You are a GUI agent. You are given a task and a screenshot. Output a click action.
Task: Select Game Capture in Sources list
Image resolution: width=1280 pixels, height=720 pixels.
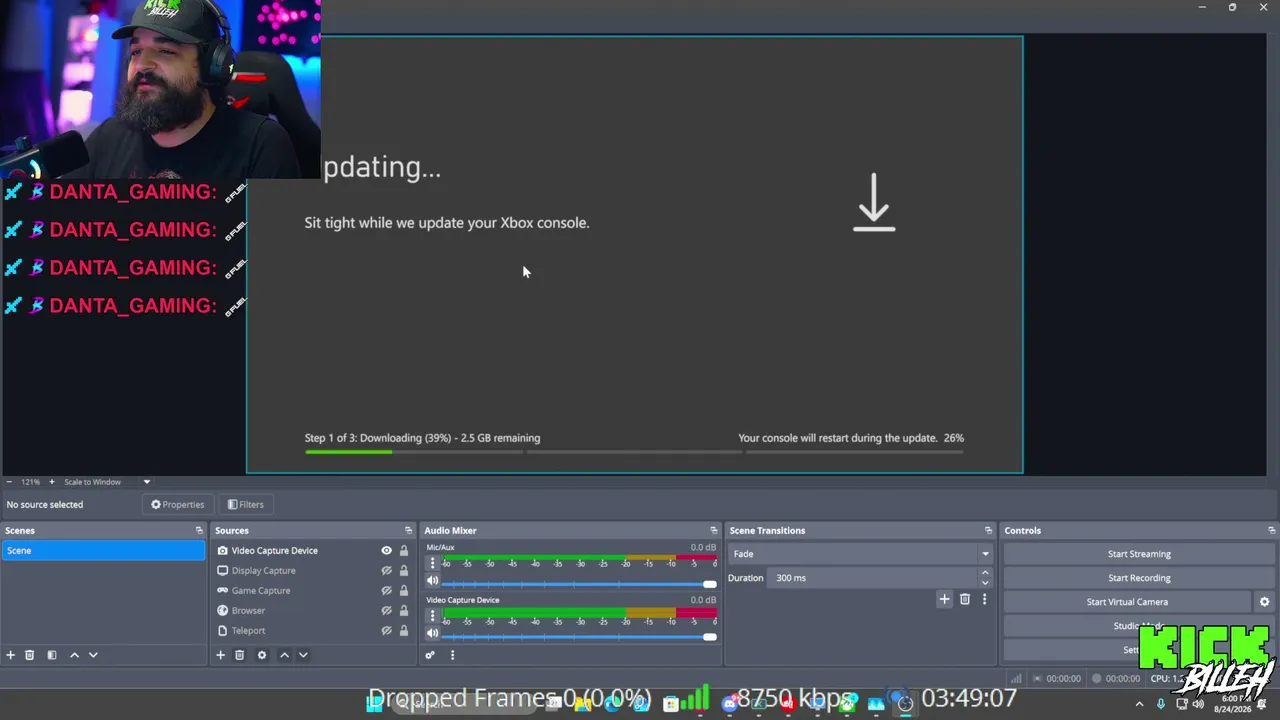tap(260, 591)
